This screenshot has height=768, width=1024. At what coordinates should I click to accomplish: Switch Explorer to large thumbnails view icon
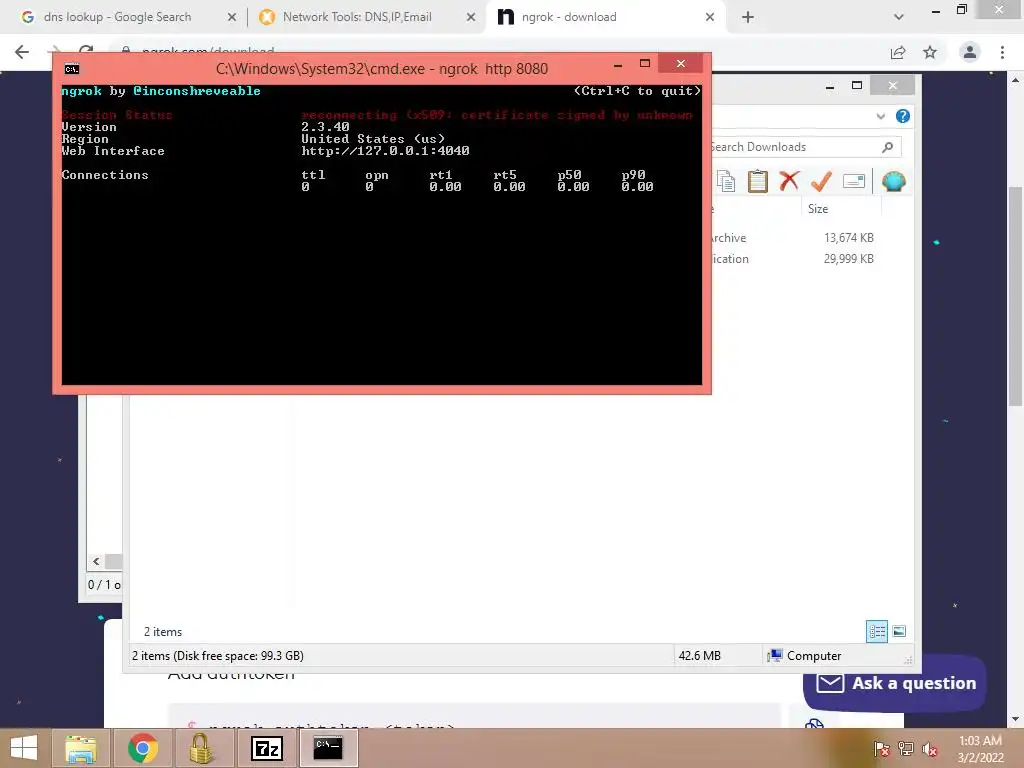click(x=899, y=631)
